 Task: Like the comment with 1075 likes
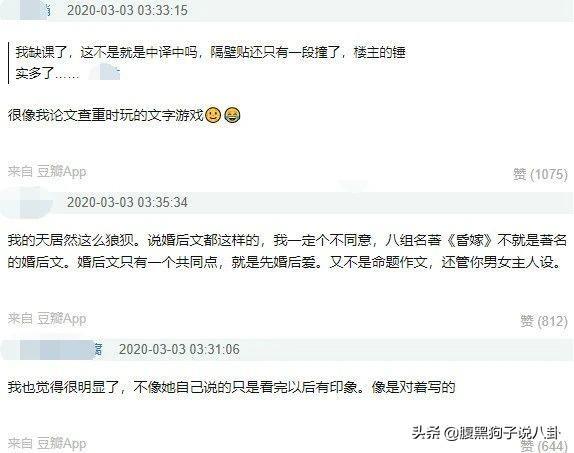pyautogui.click(x=540, y=174)
